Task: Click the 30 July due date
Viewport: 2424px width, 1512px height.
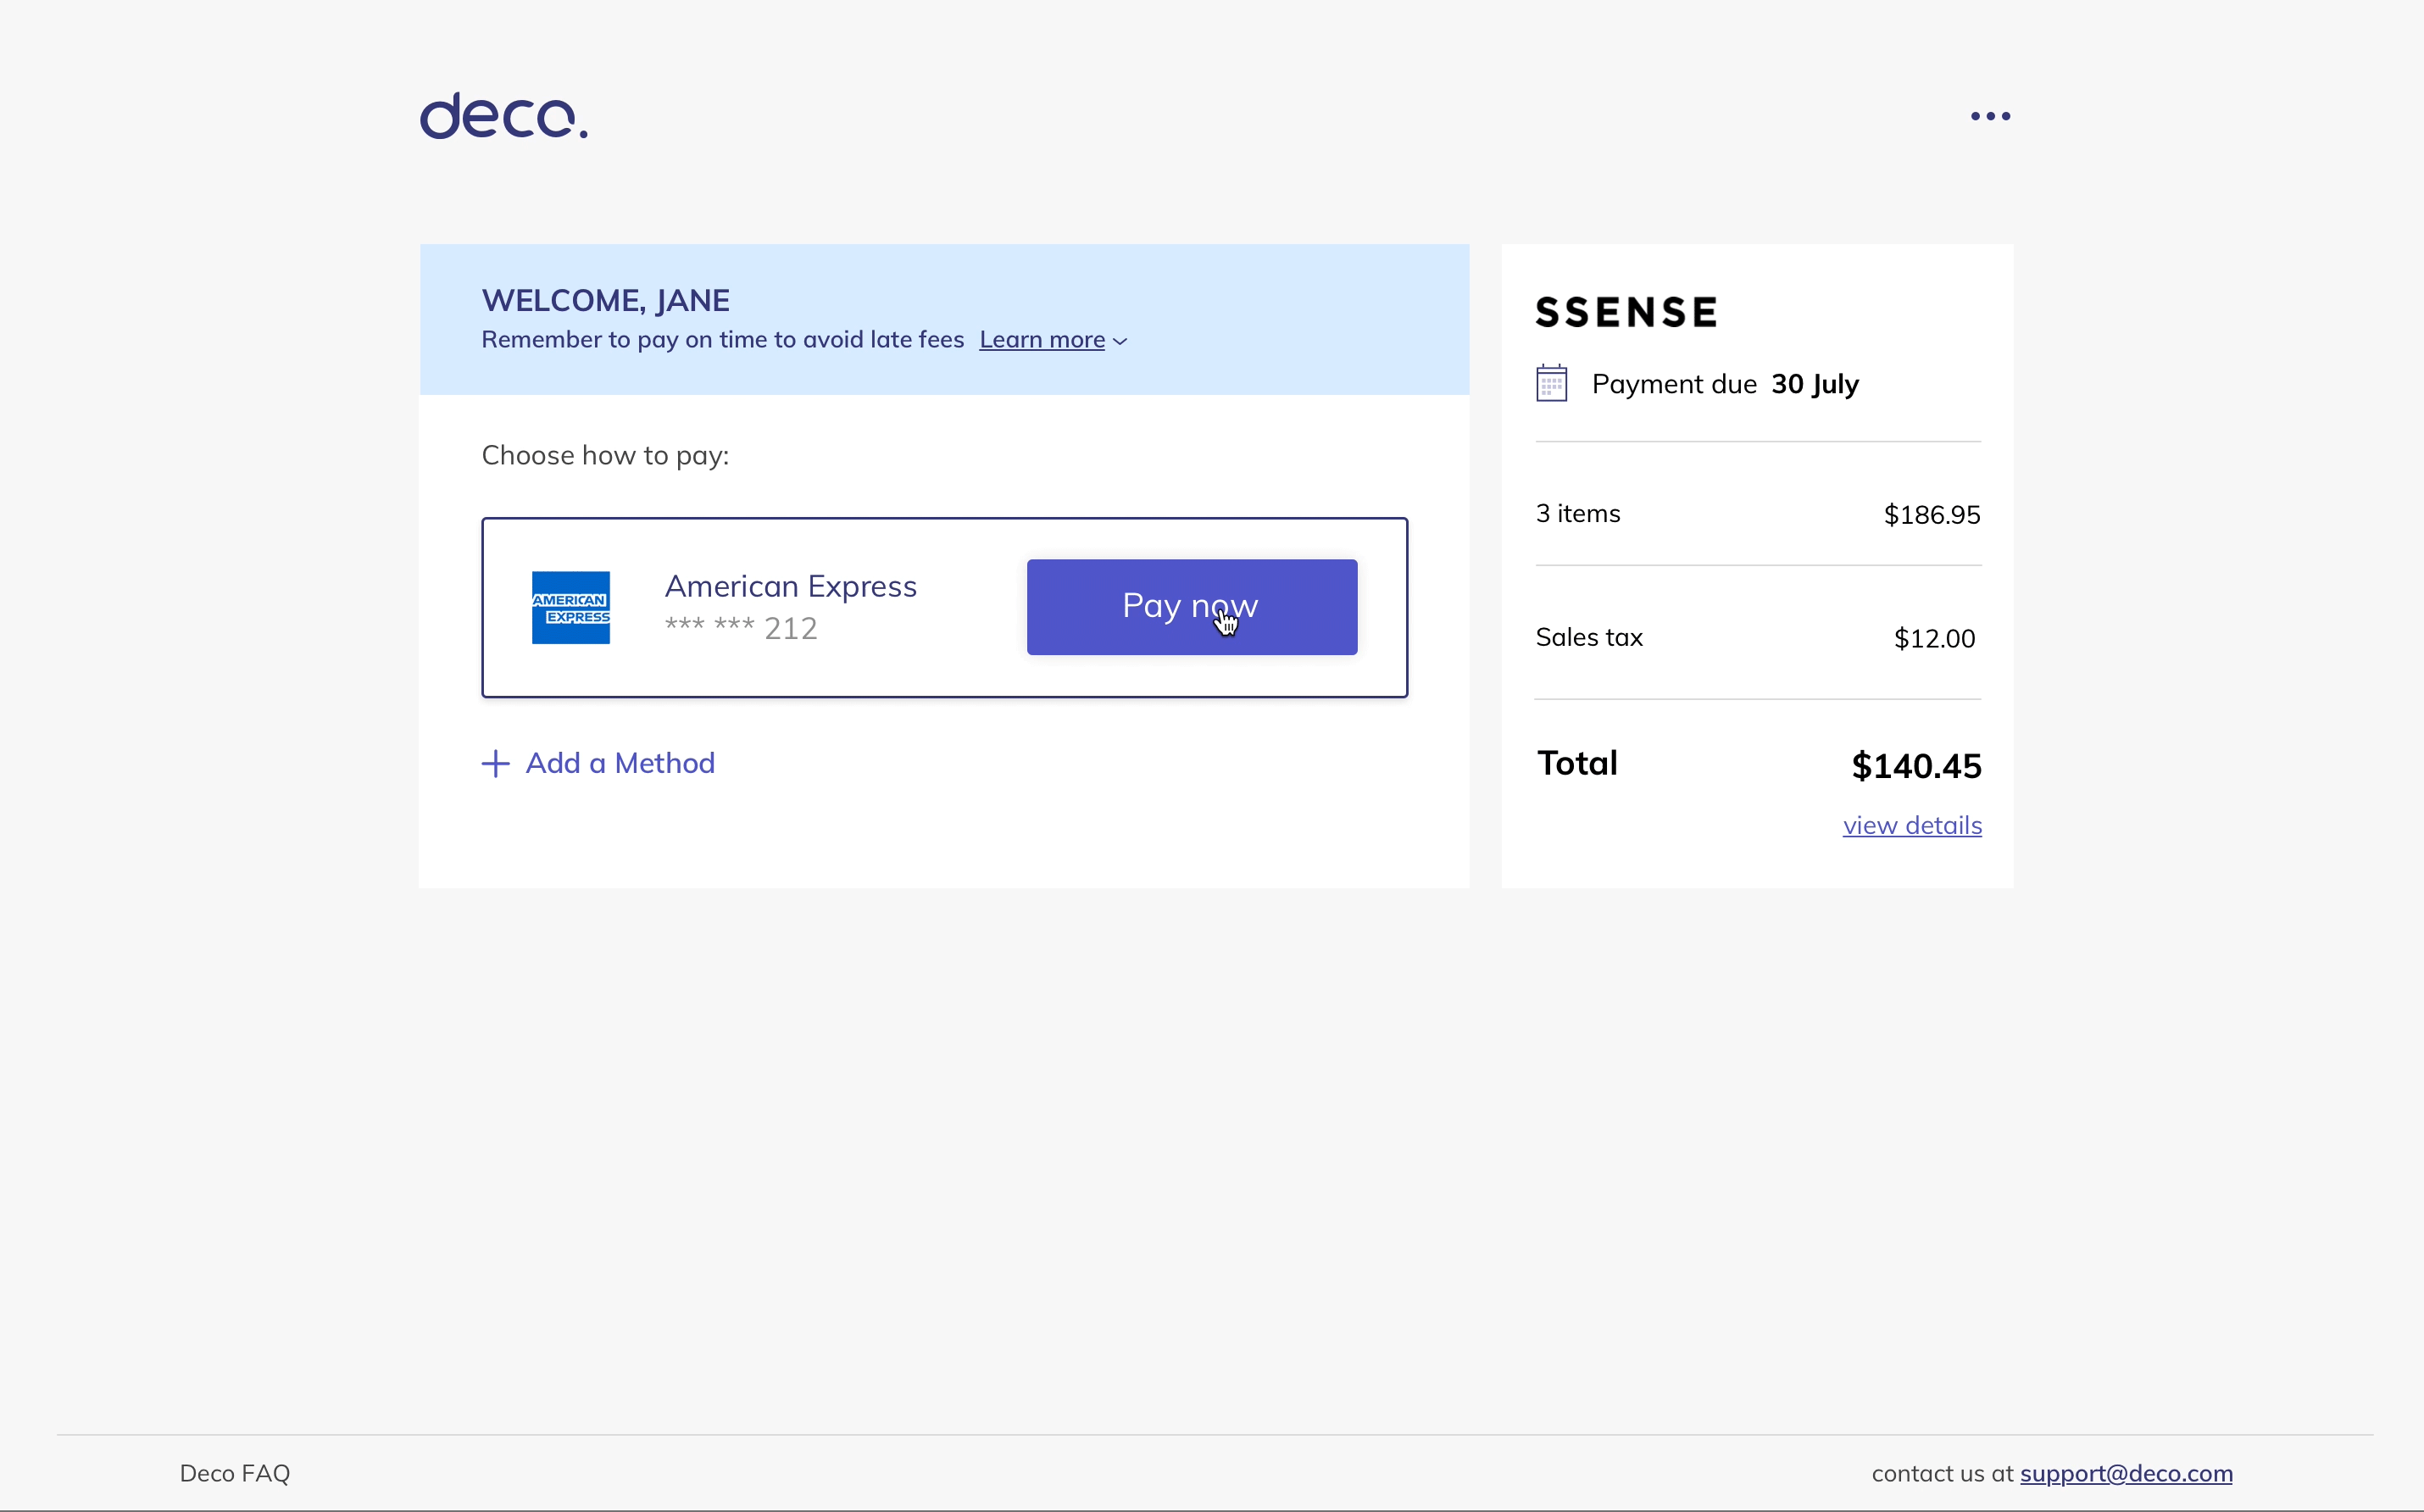Action: point(1814,384)
